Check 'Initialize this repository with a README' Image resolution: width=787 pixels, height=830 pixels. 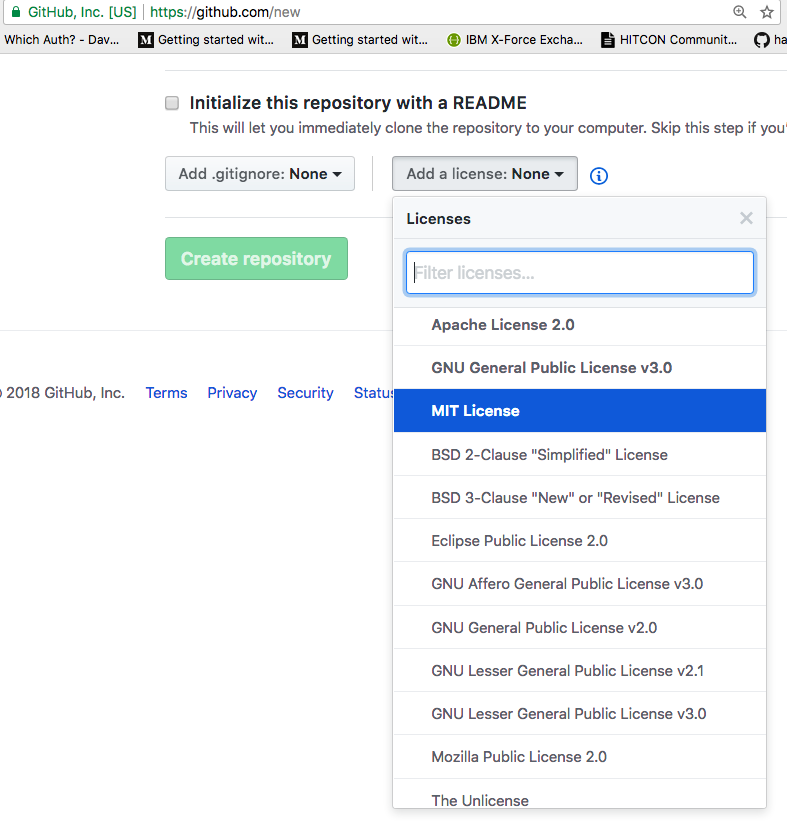coord(172,103)
